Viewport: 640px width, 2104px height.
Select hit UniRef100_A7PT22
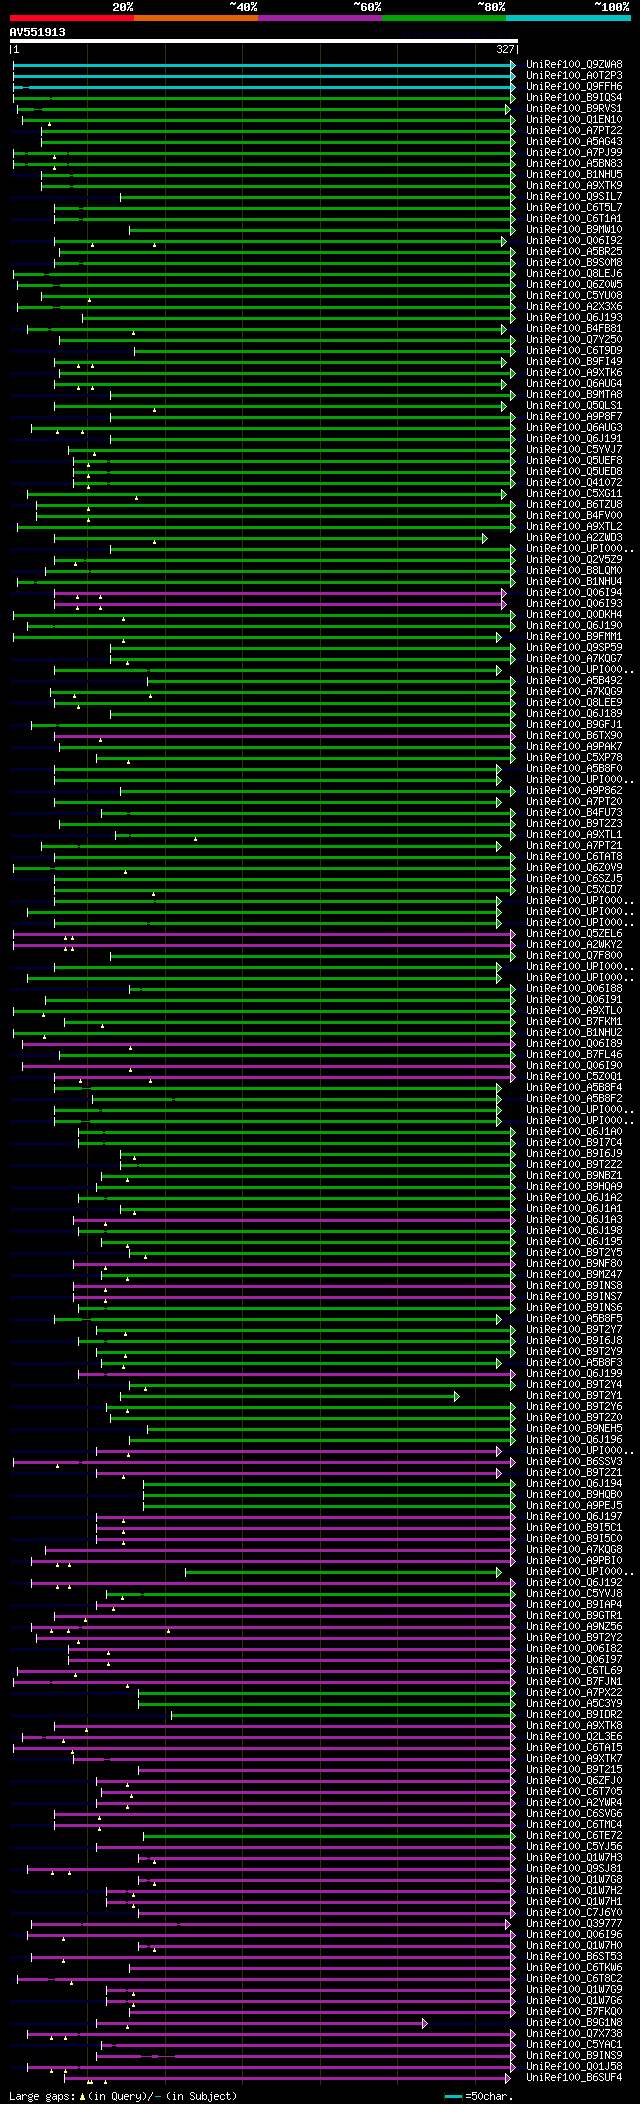tap(574, 131)
